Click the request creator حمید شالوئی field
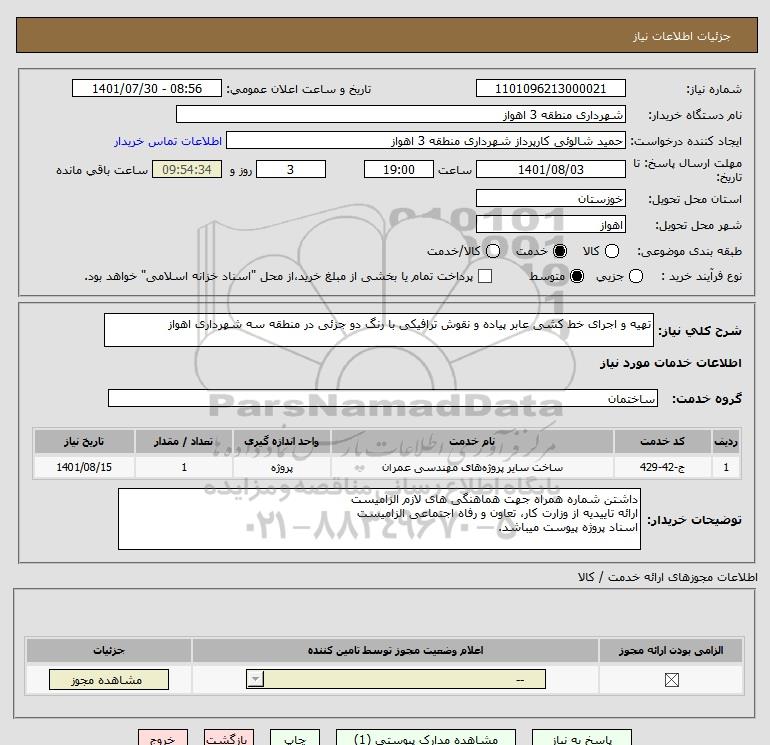Screen dimensions: 770x745 click(x=426, y=141)
